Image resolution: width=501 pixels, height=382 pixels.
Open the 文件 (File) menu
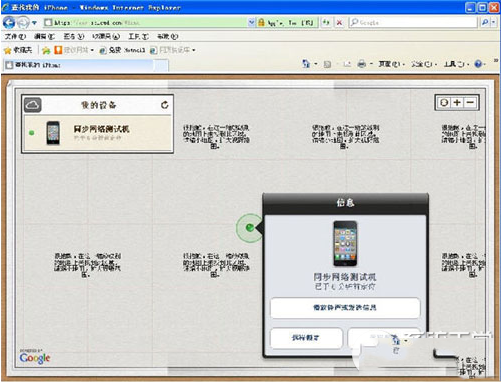coord(15,36)
